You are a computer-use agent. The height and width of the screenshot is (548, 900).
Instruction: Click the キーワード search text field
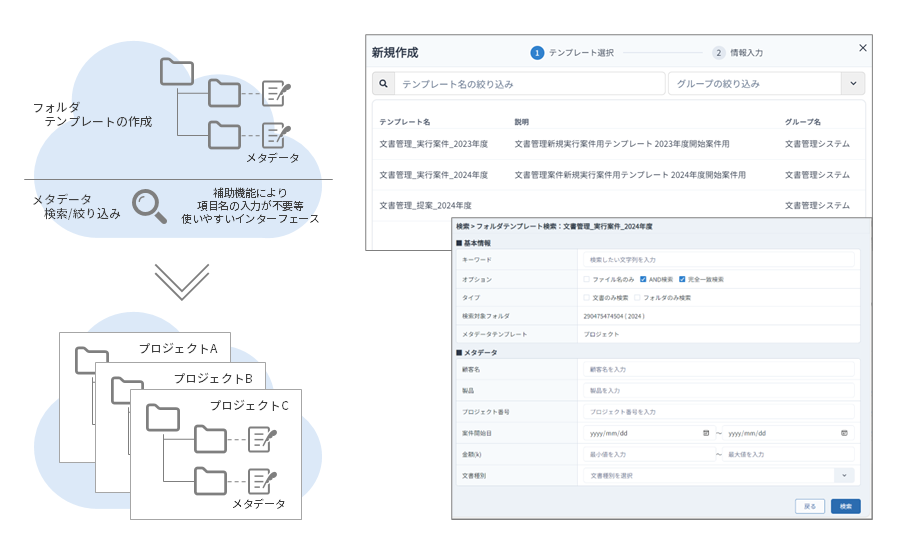718,260
